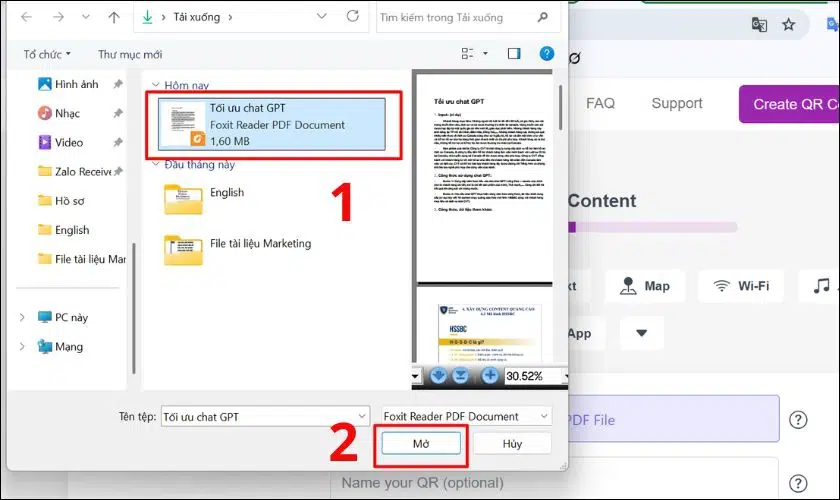Image resolution: width=840 pixels, height=500 pixels.
Task: Go forward in file dialog navigation
Action: click(58, 17)
